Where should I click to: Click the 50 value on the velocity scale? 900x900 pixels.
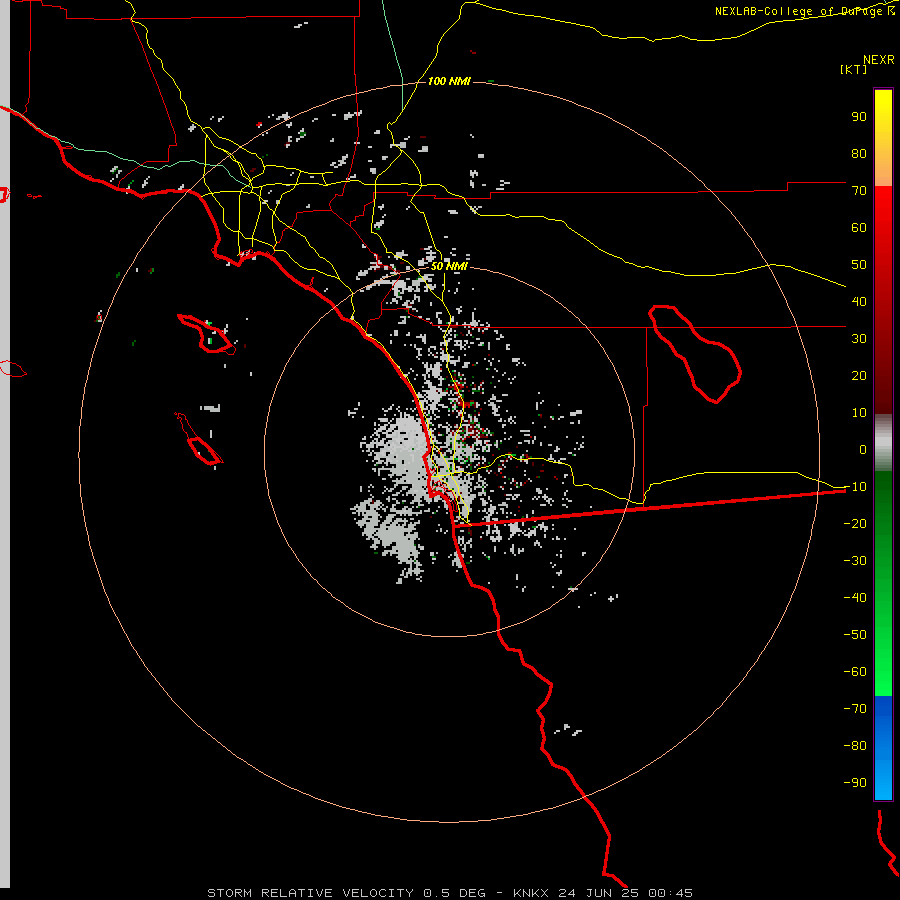pyautogui.click(x=859, y=265)
